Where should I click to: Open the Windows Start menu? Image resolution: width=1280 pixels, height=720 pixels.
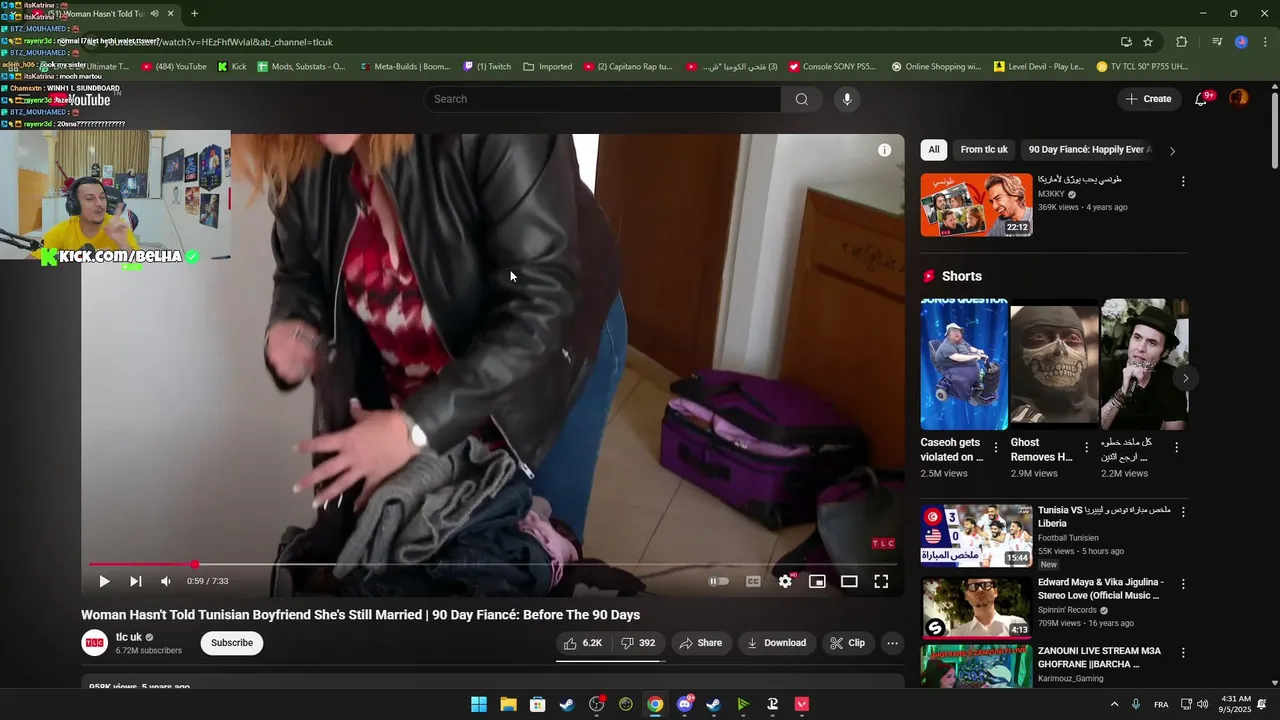point(479,704)
